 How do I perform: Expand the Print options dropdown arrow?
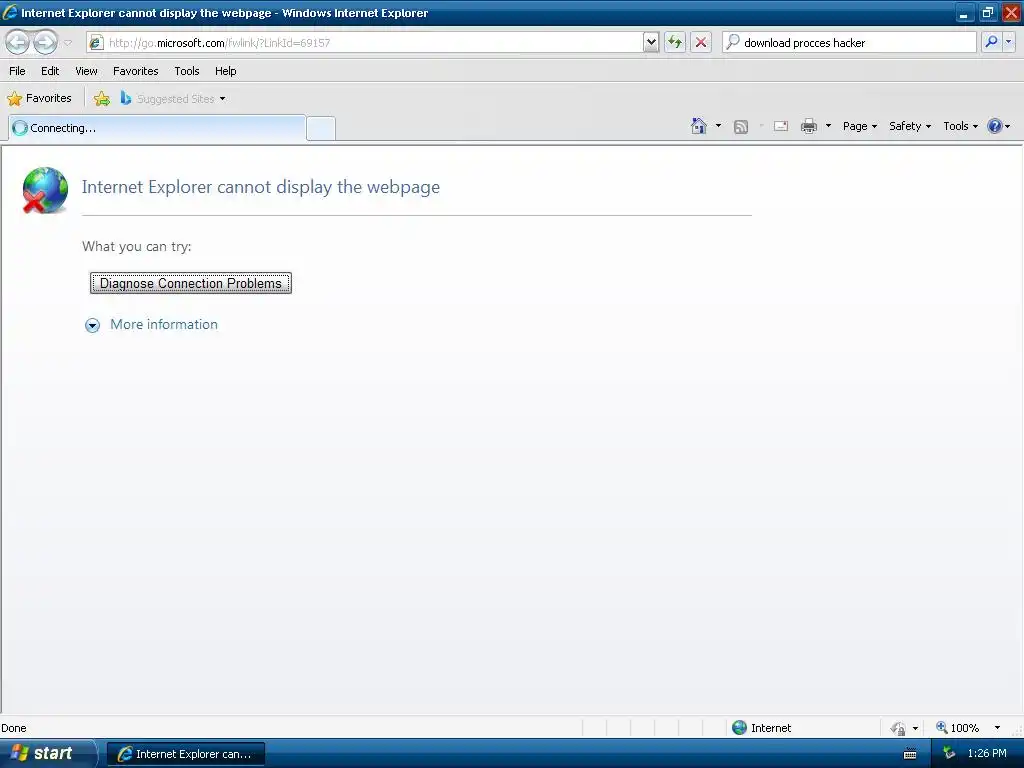point(828,126)
